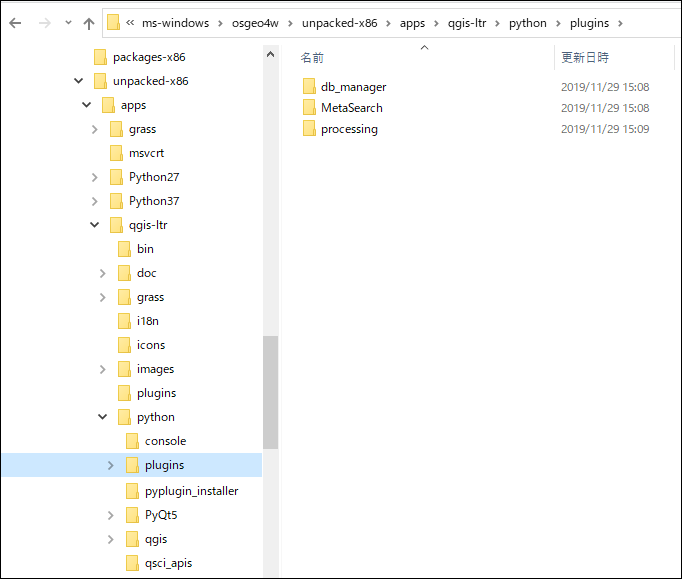Select the processing folder icon
This screenshot has height=579, width=682.
coord(309,129)
